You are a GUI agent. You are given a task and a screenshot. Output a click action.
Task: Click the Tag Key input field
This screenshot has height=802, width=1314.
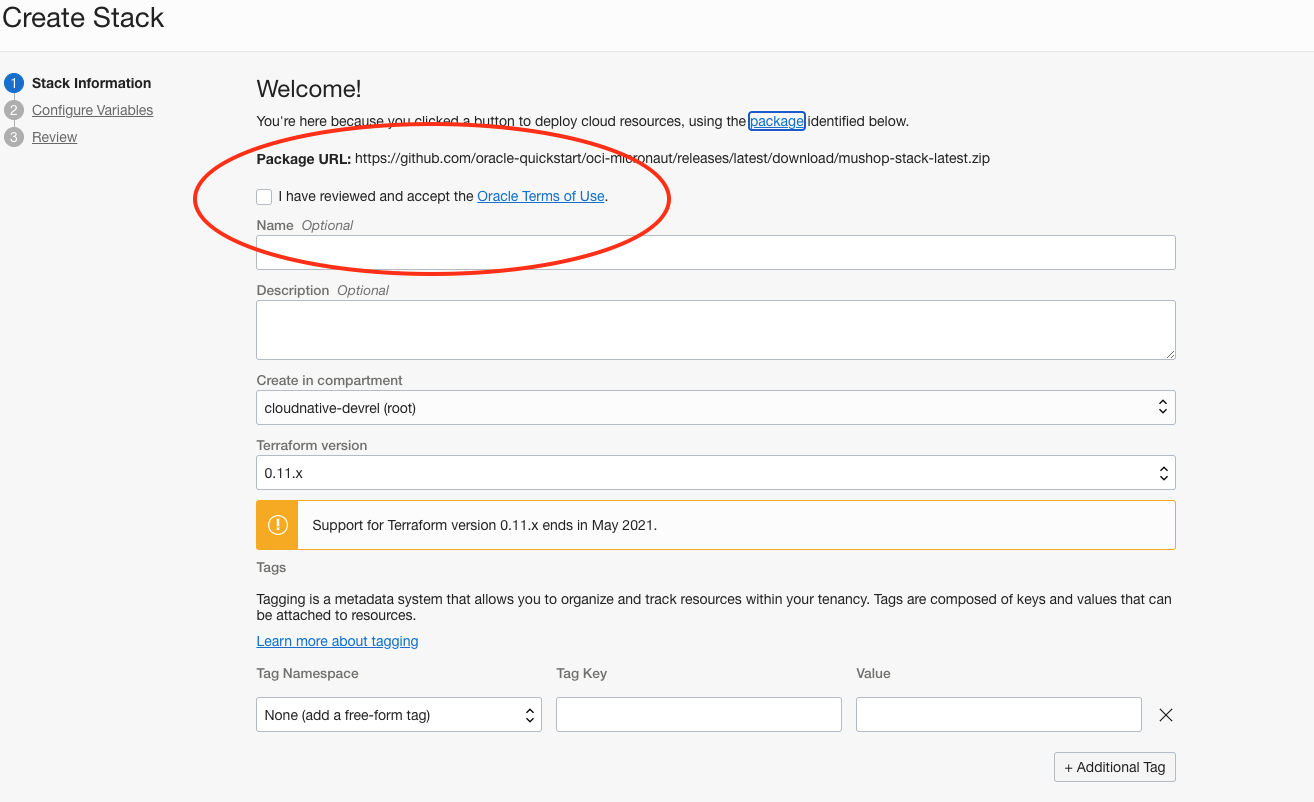pyautogui.click(x=699, y=715)
